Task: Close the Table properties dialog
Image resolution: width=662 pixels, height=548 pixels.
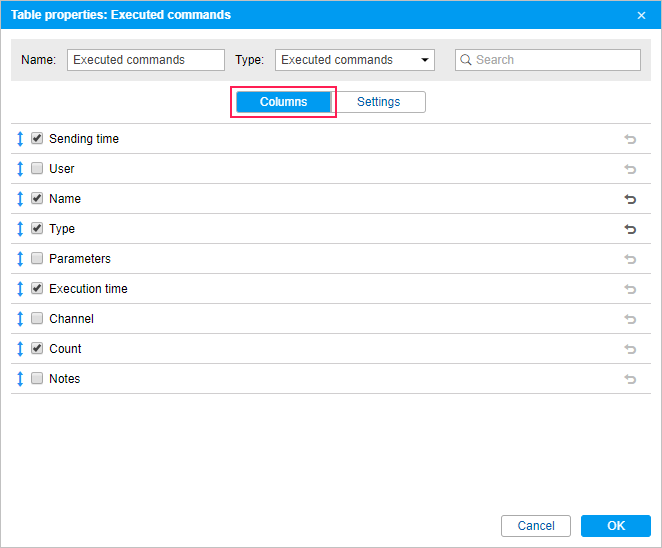Action: tap(641, 16)
